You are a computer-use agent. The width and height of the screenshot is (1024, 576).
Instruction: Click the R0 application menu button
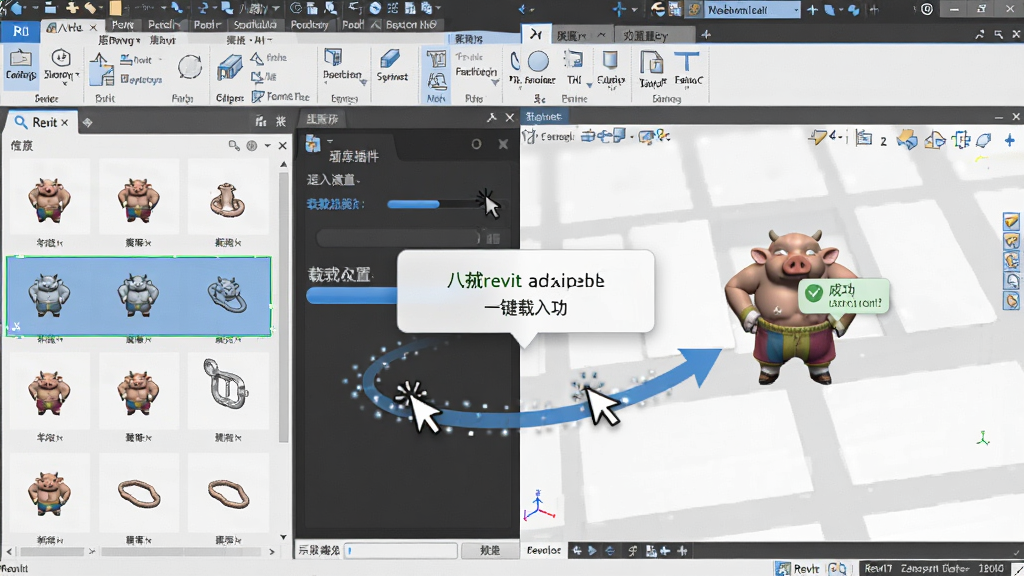tap(20, 31)
